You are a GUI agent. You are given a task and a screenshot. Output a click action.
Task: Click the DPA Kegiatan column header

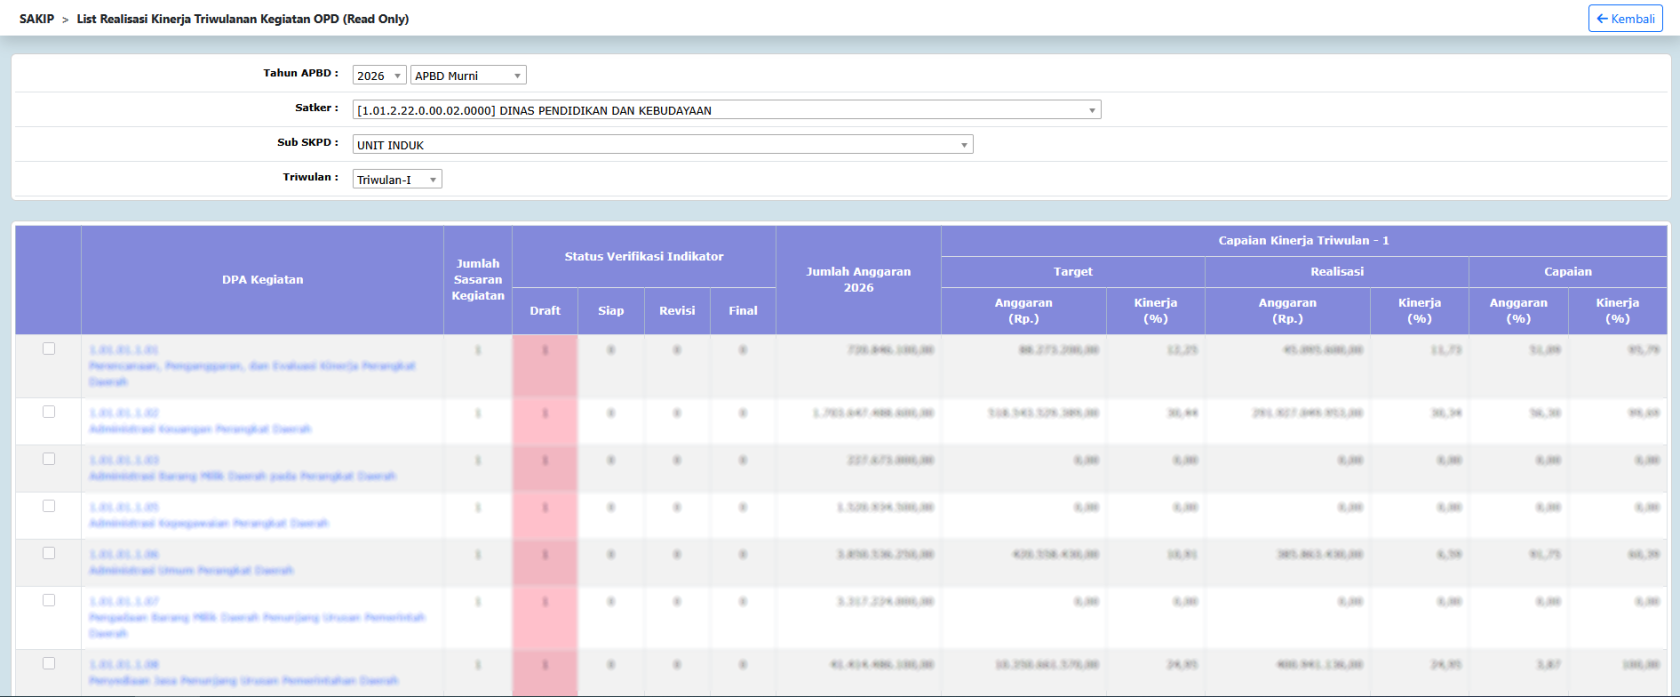pyautogui.click(x=262, y=280)
